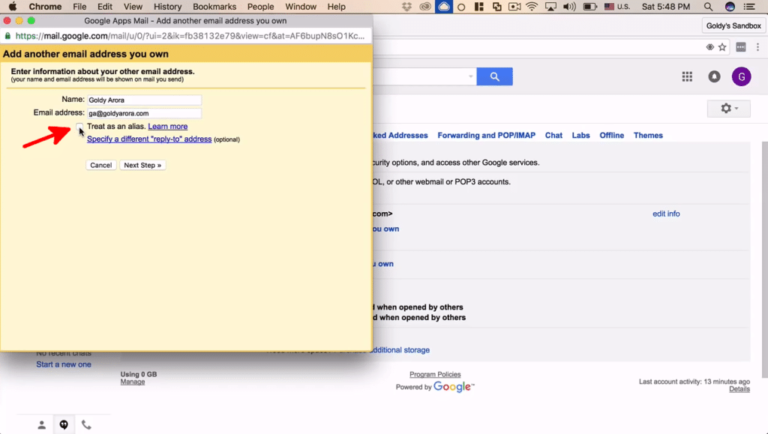Click the highlighted blue cloud menu bar icon
The width and height of the screenshot is (768, 434).
444,7
